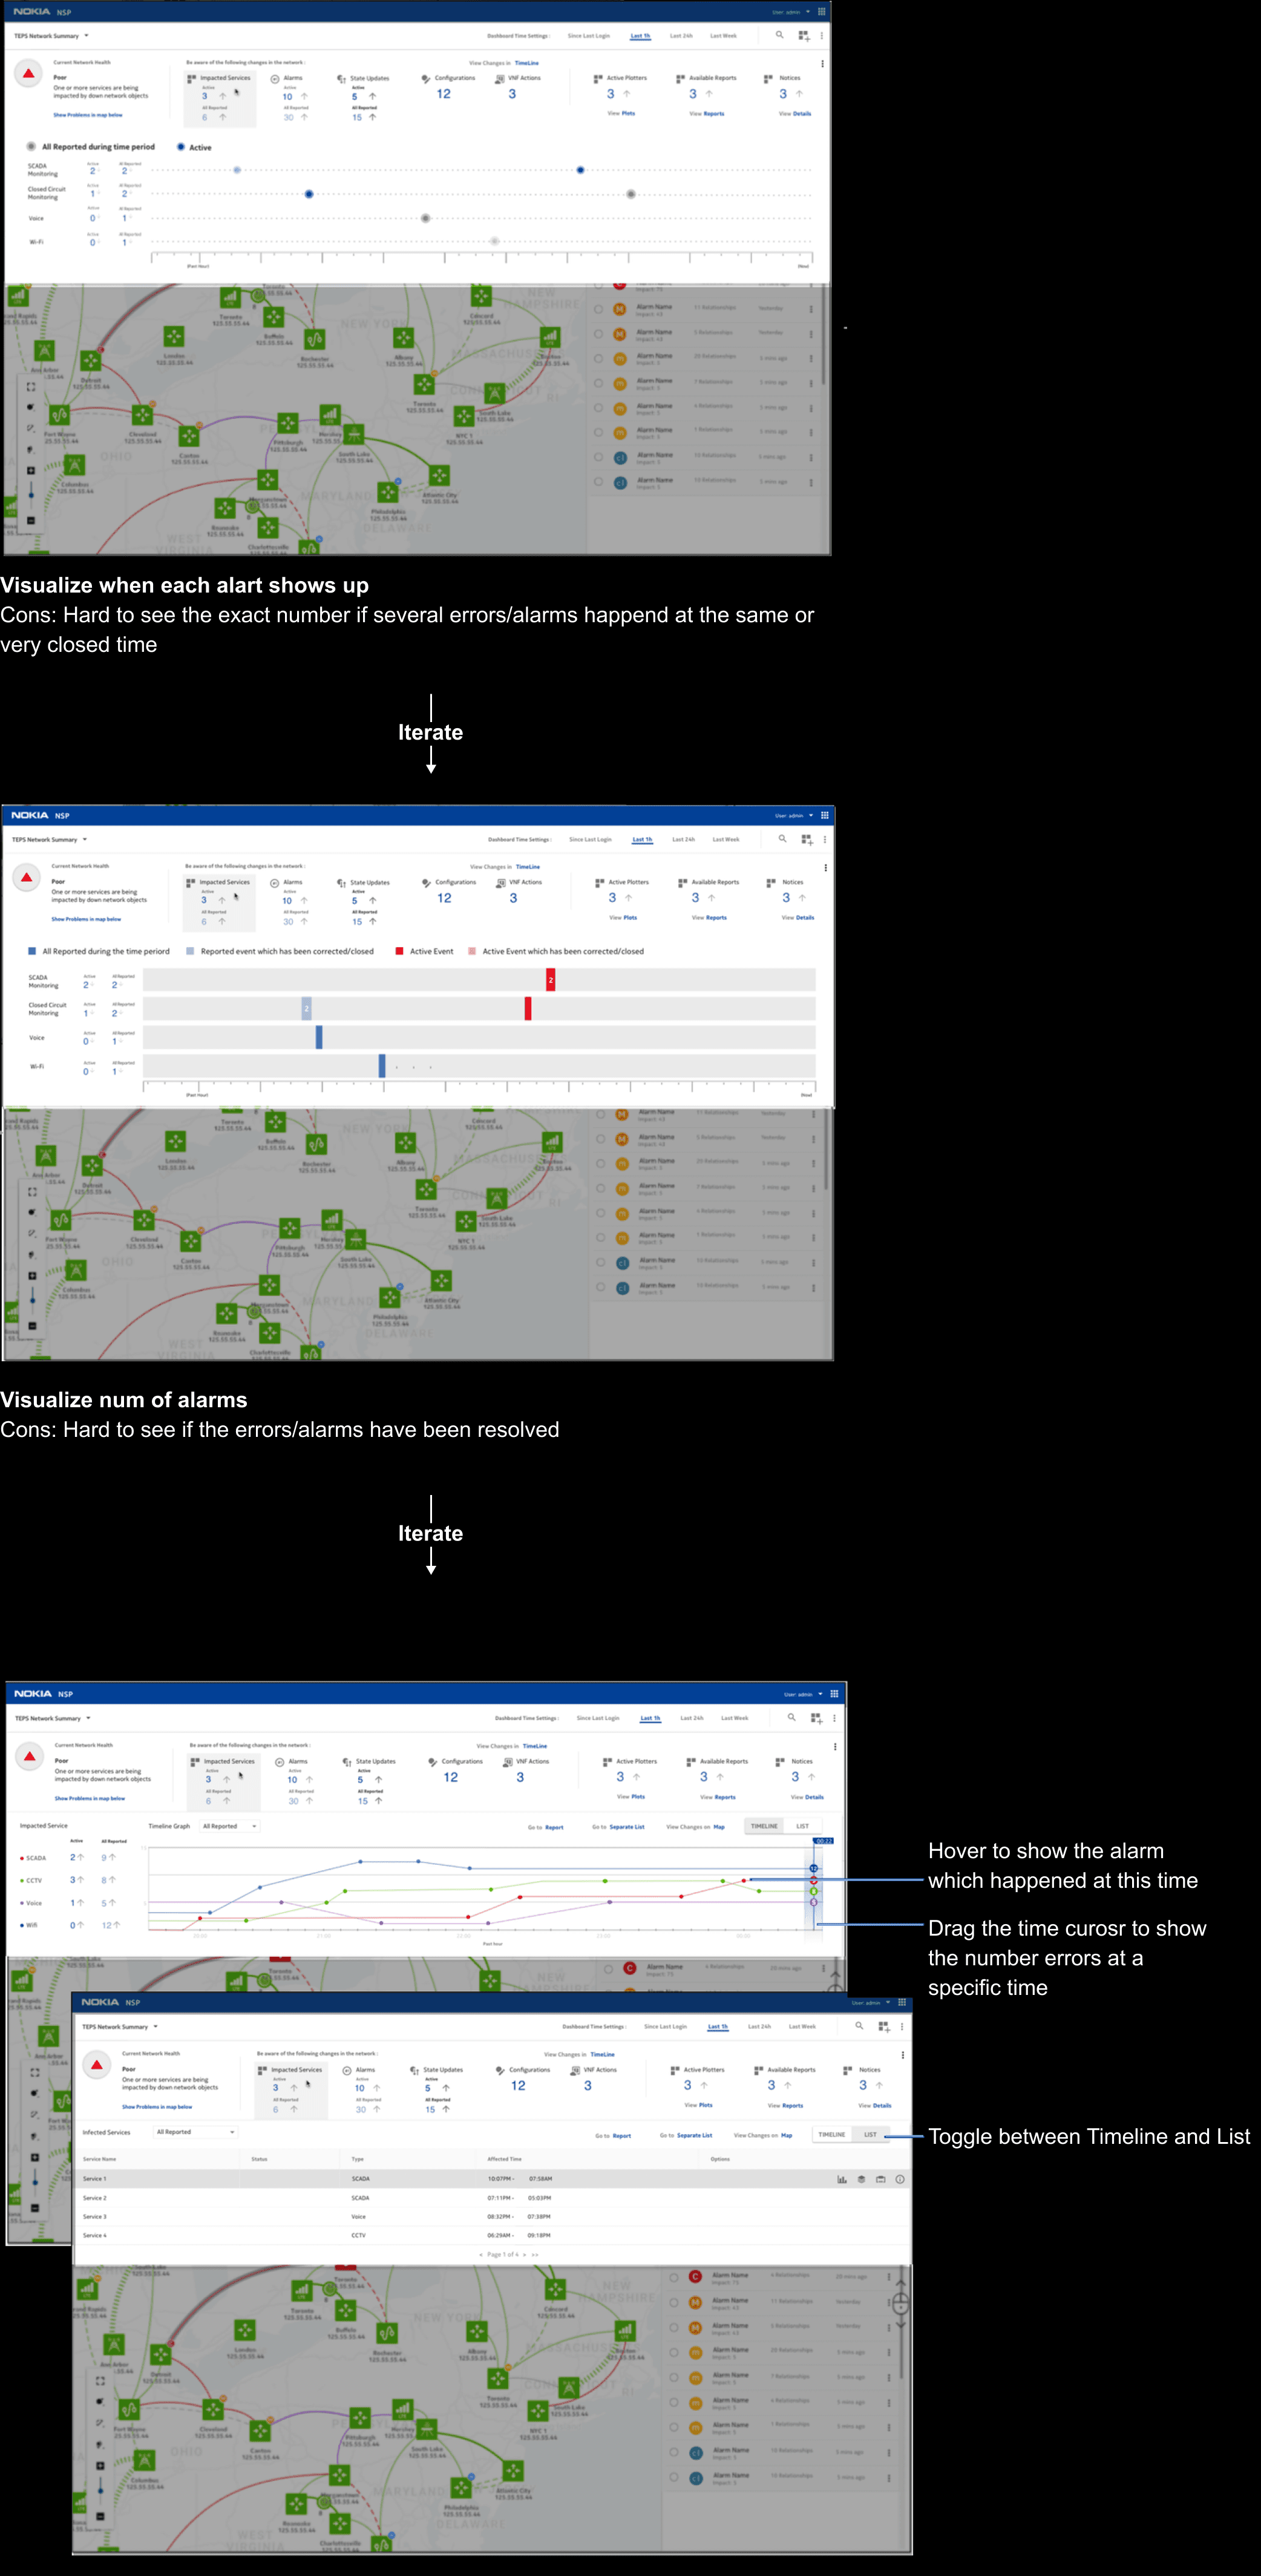Screen dimensions: 1261x2576
Task: Click the info icon in Service 1 row
Action: (x=900, y=2179)
